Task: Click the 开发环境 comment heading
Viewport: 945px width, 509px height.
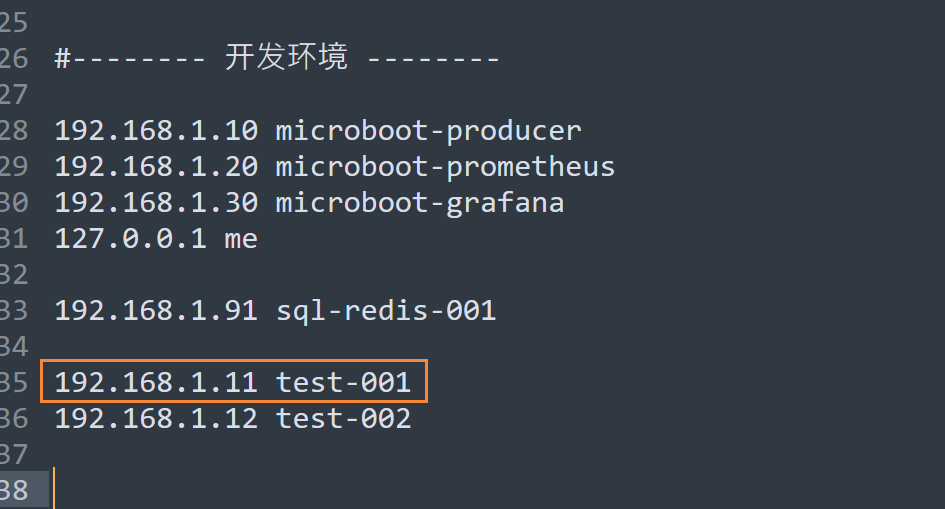Action: click(x=286, y=57)
